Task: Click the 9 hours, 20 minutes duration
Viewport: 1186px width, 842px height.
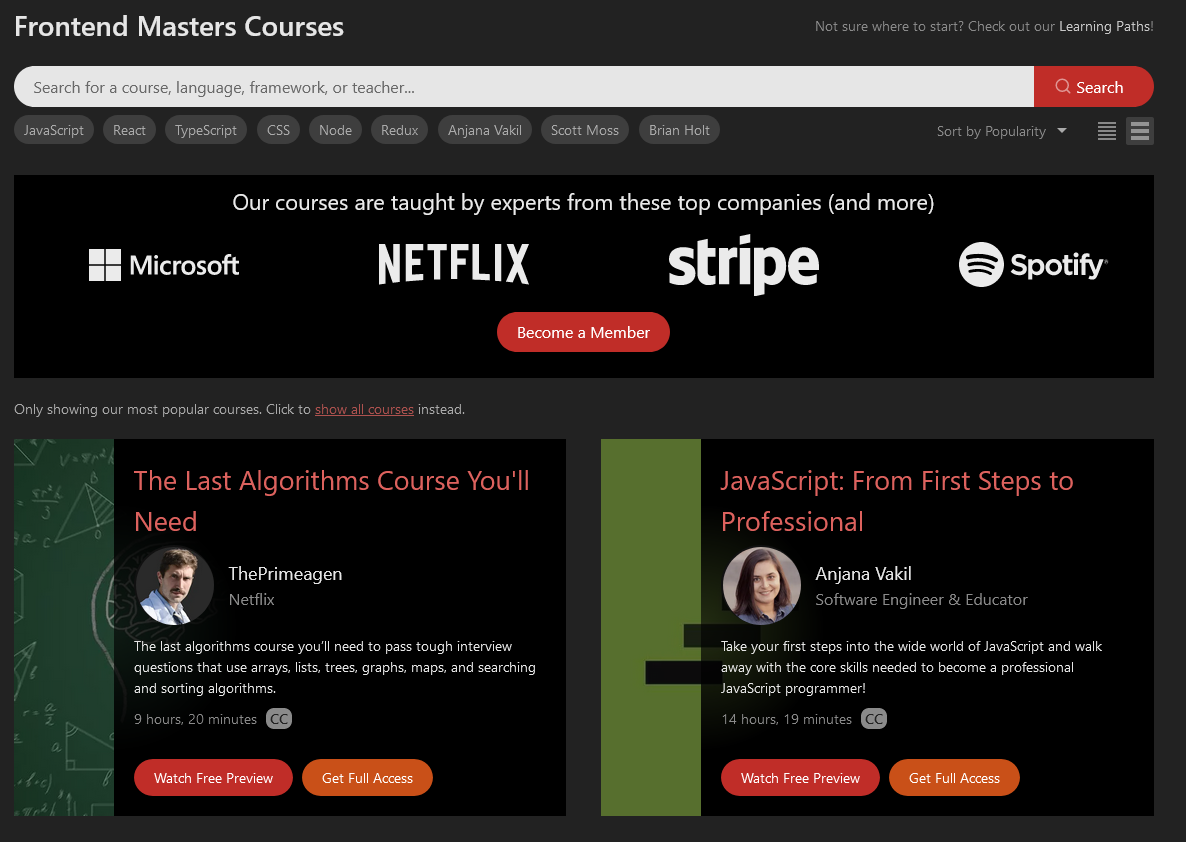Action: (195, 719)
